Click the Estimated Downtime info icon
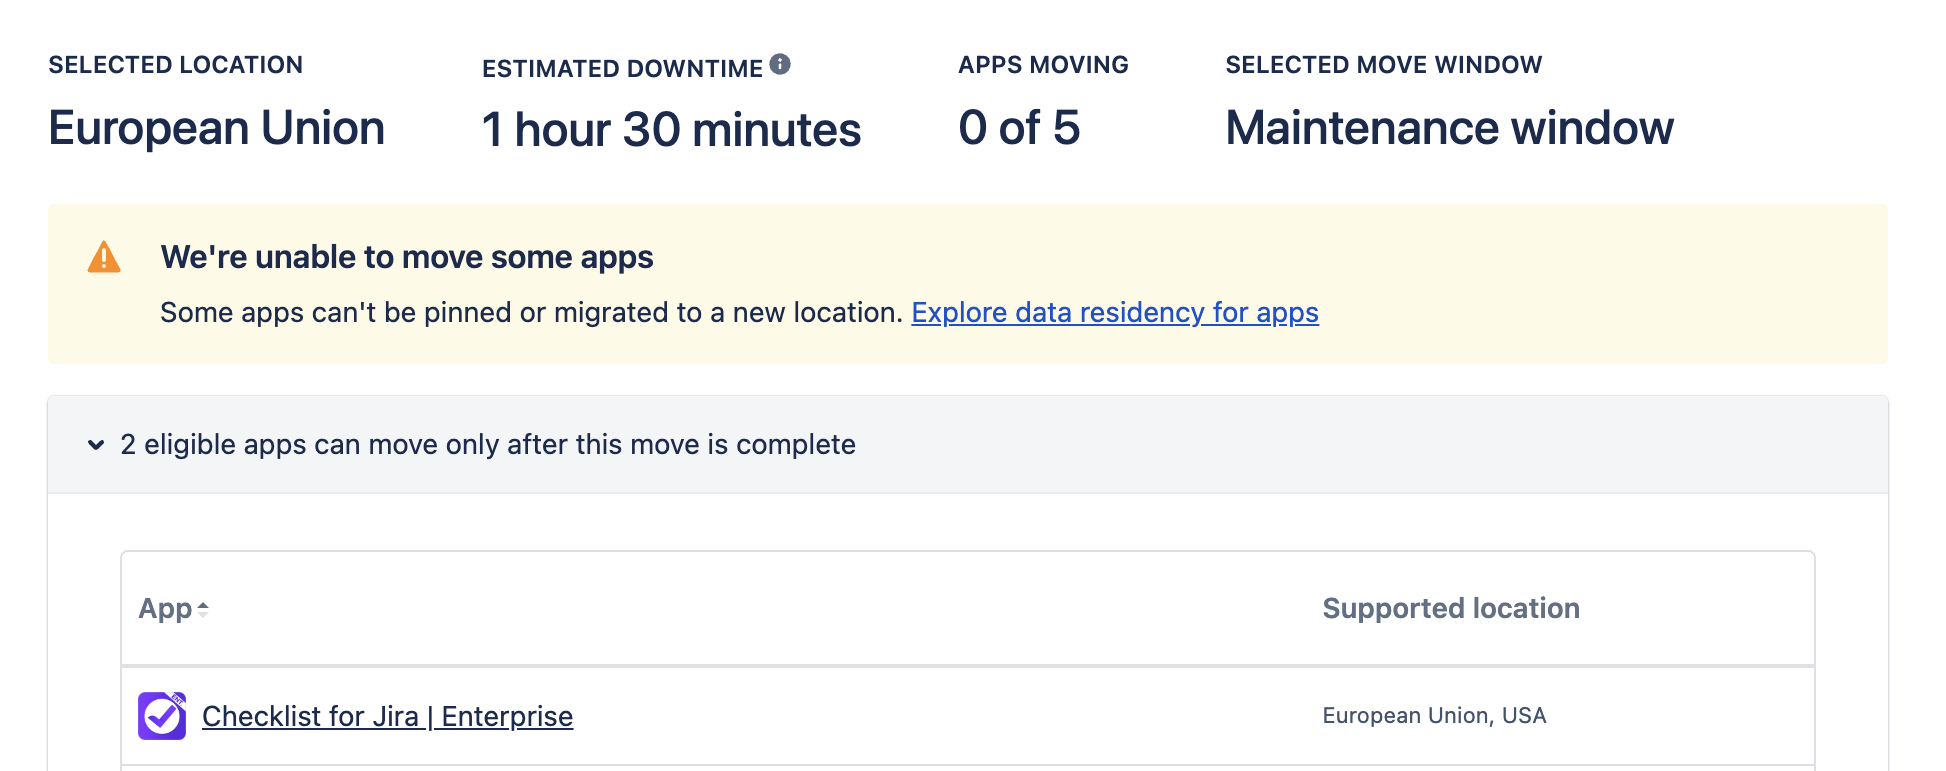Viewport: 1946px width, 771px height. click(780, 65)
